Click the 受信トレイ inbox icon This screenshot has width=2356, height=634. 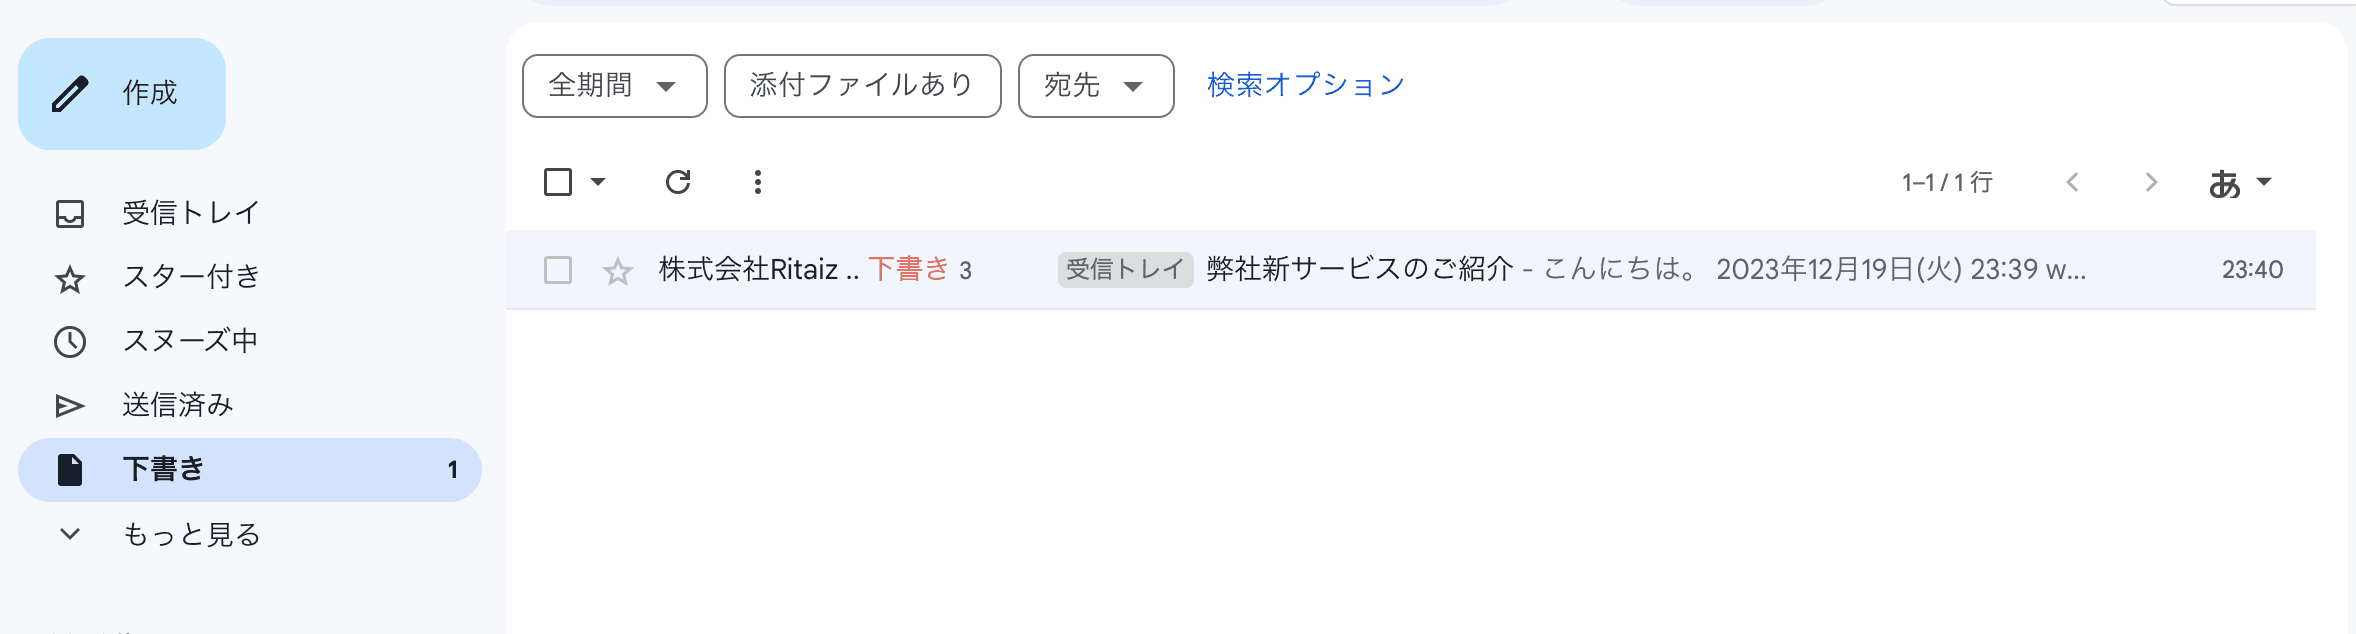pos(70,214)
